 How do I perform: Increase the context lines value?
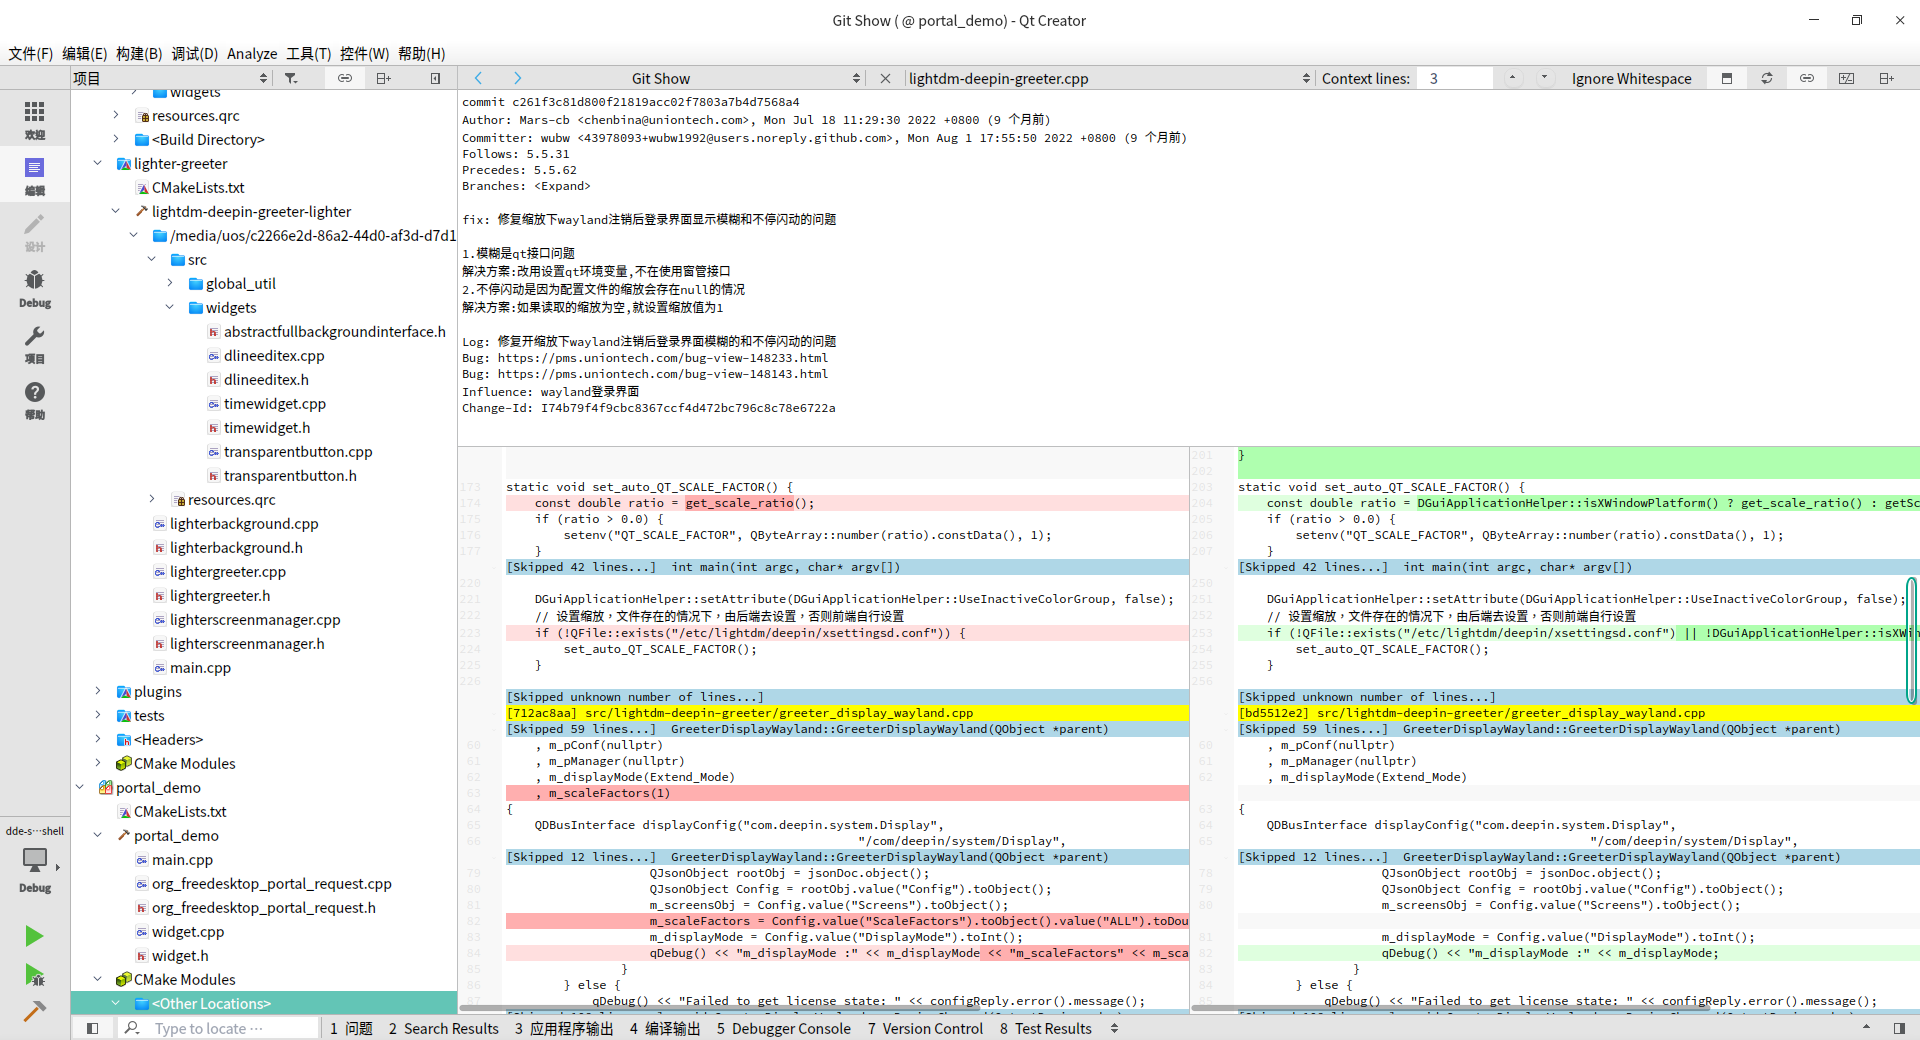1512,76
